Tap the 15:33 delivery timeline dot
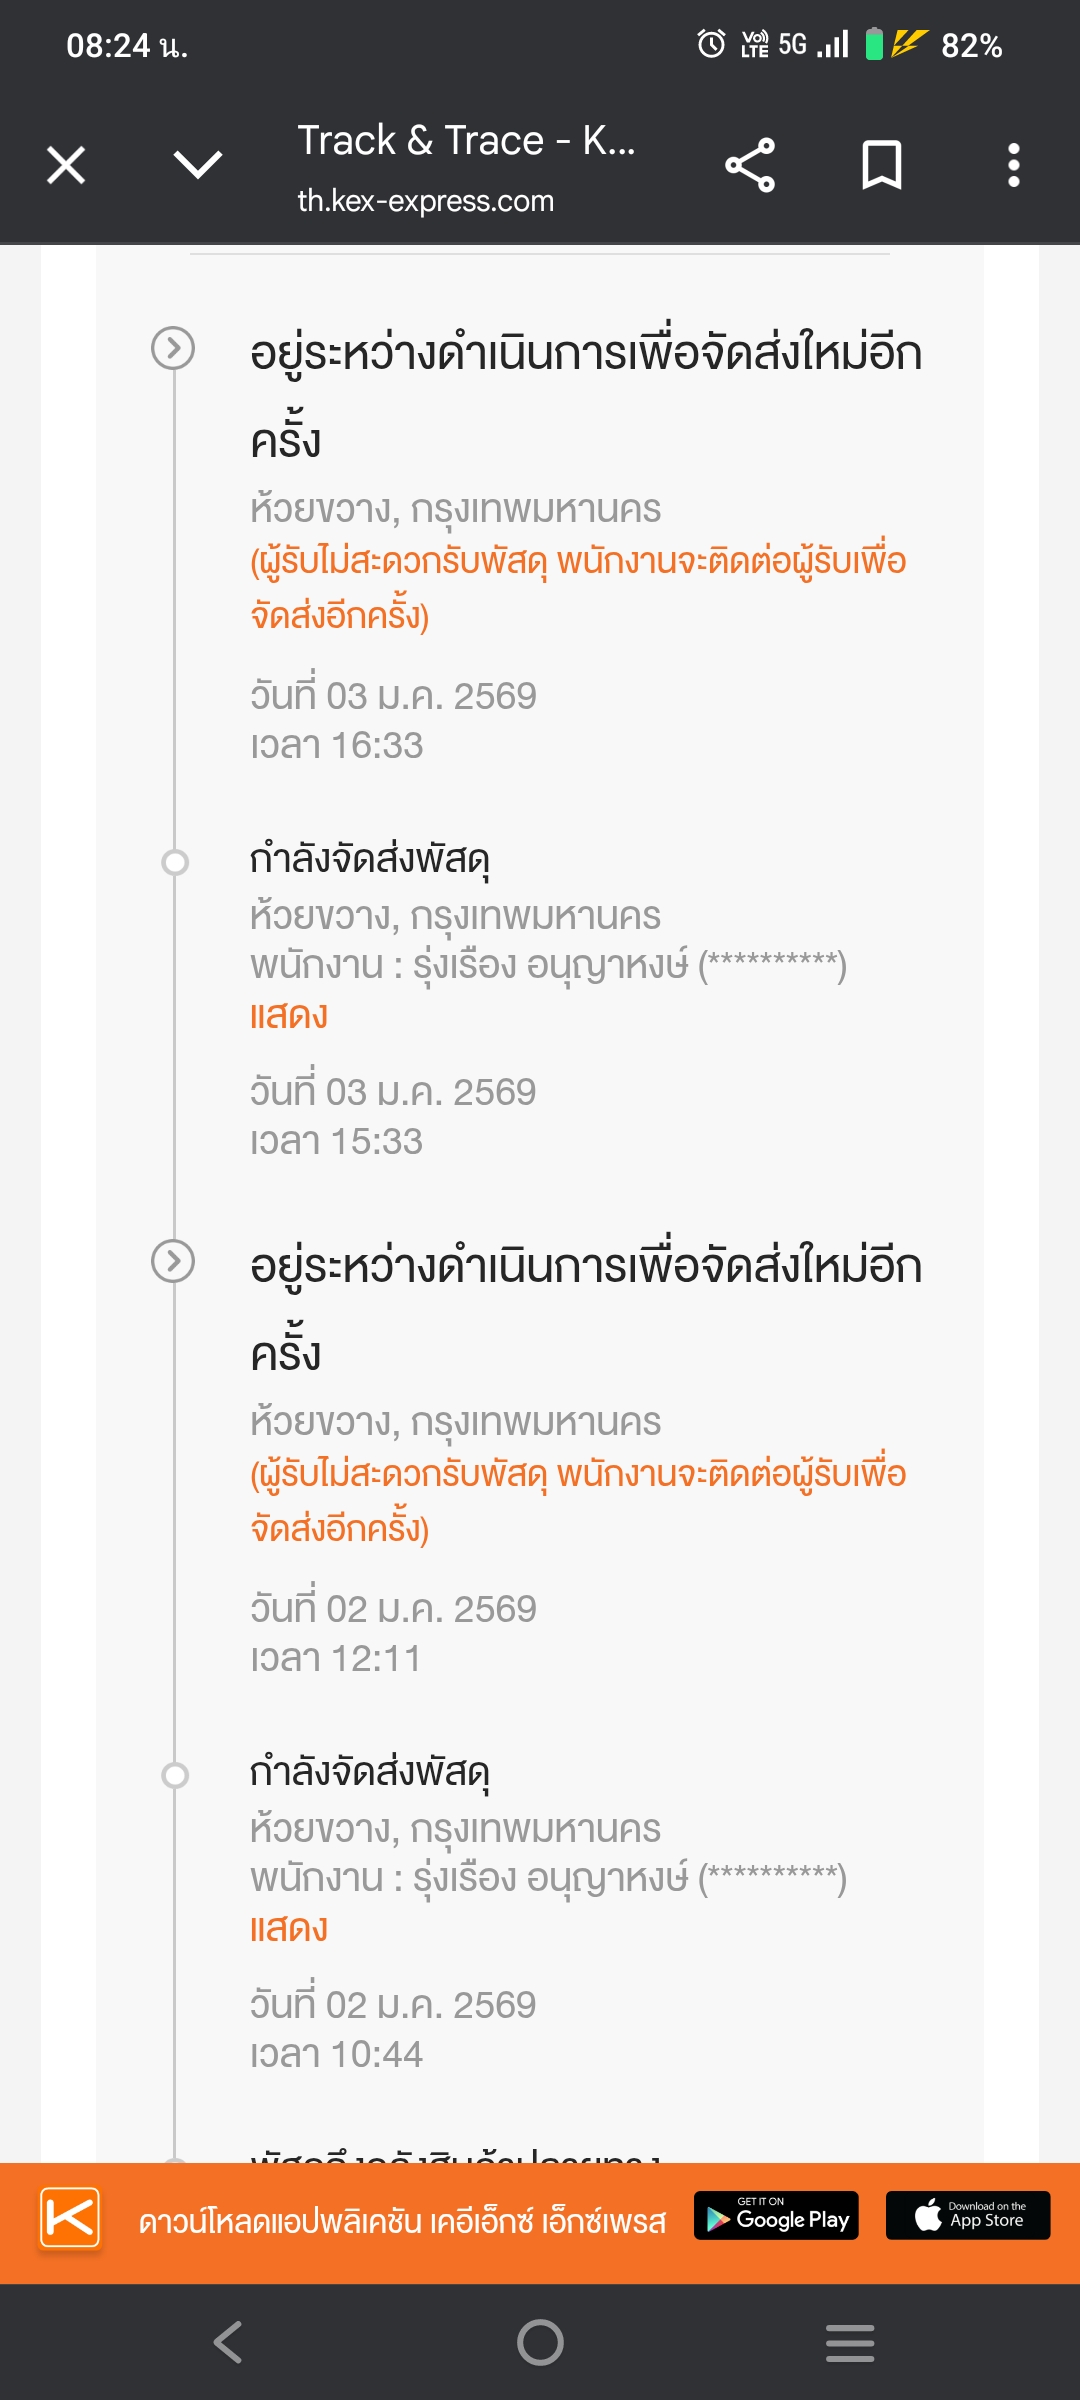1080x2400 pixels. tap(175, 862)
